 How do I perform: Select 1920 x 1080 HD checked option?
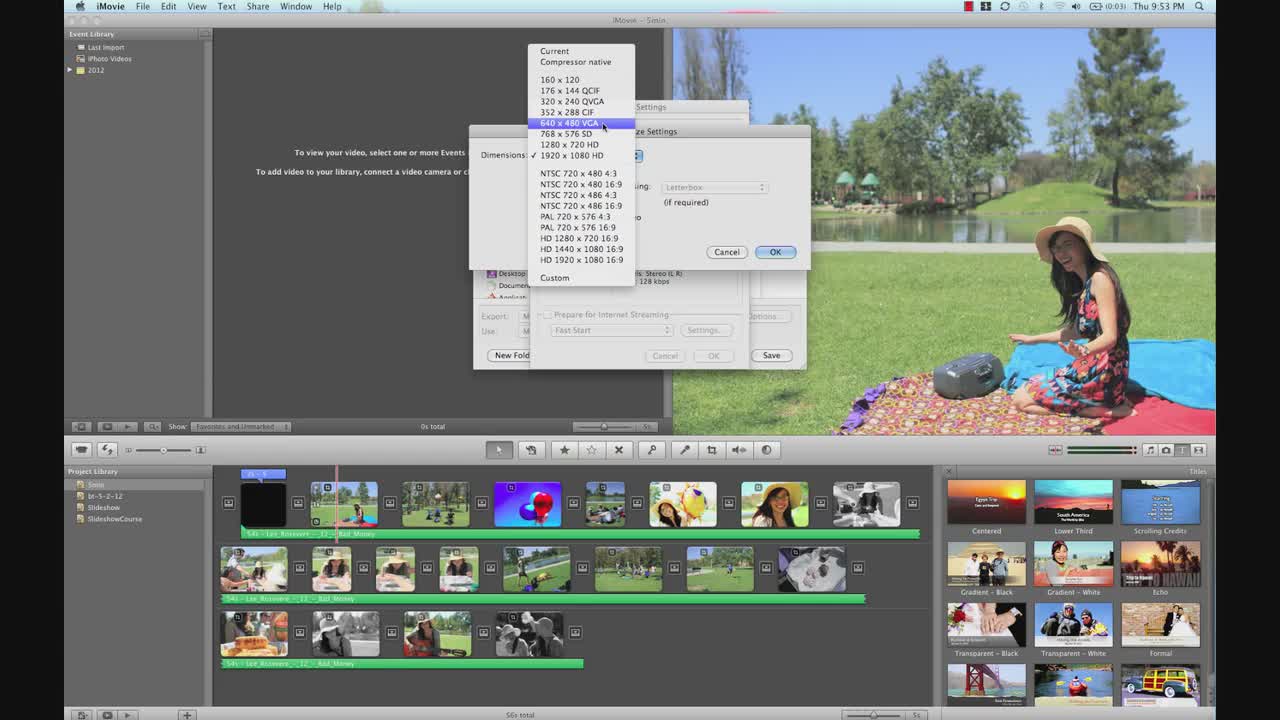coord(581,155)
